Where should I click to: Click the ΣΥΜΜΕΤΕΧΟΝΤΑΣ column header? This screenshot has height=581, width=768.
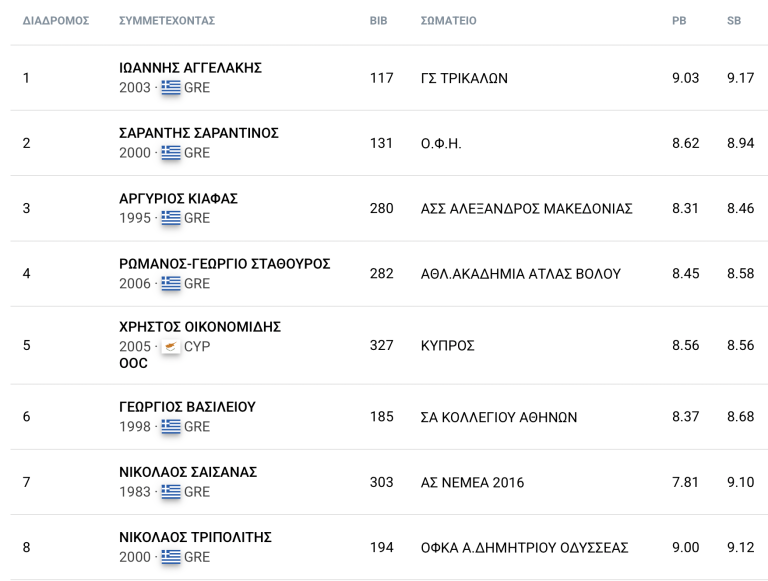pyautogui.click(x=167, y=21)
